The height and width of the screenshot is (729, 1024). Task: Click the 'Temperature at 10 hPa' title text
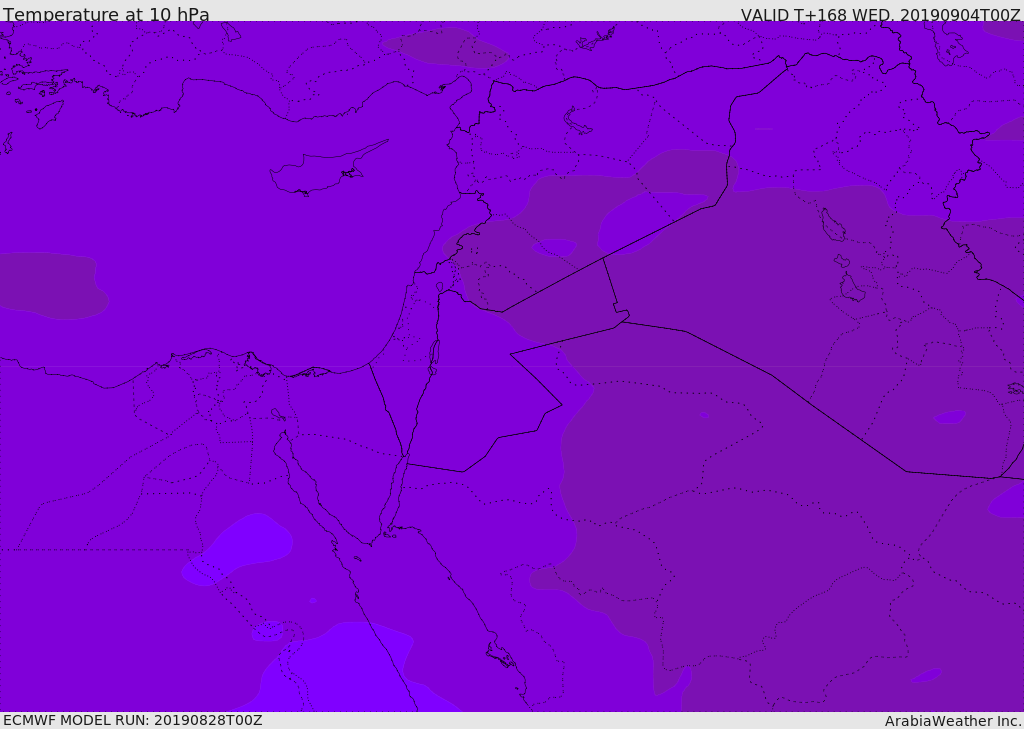point(106,14)
